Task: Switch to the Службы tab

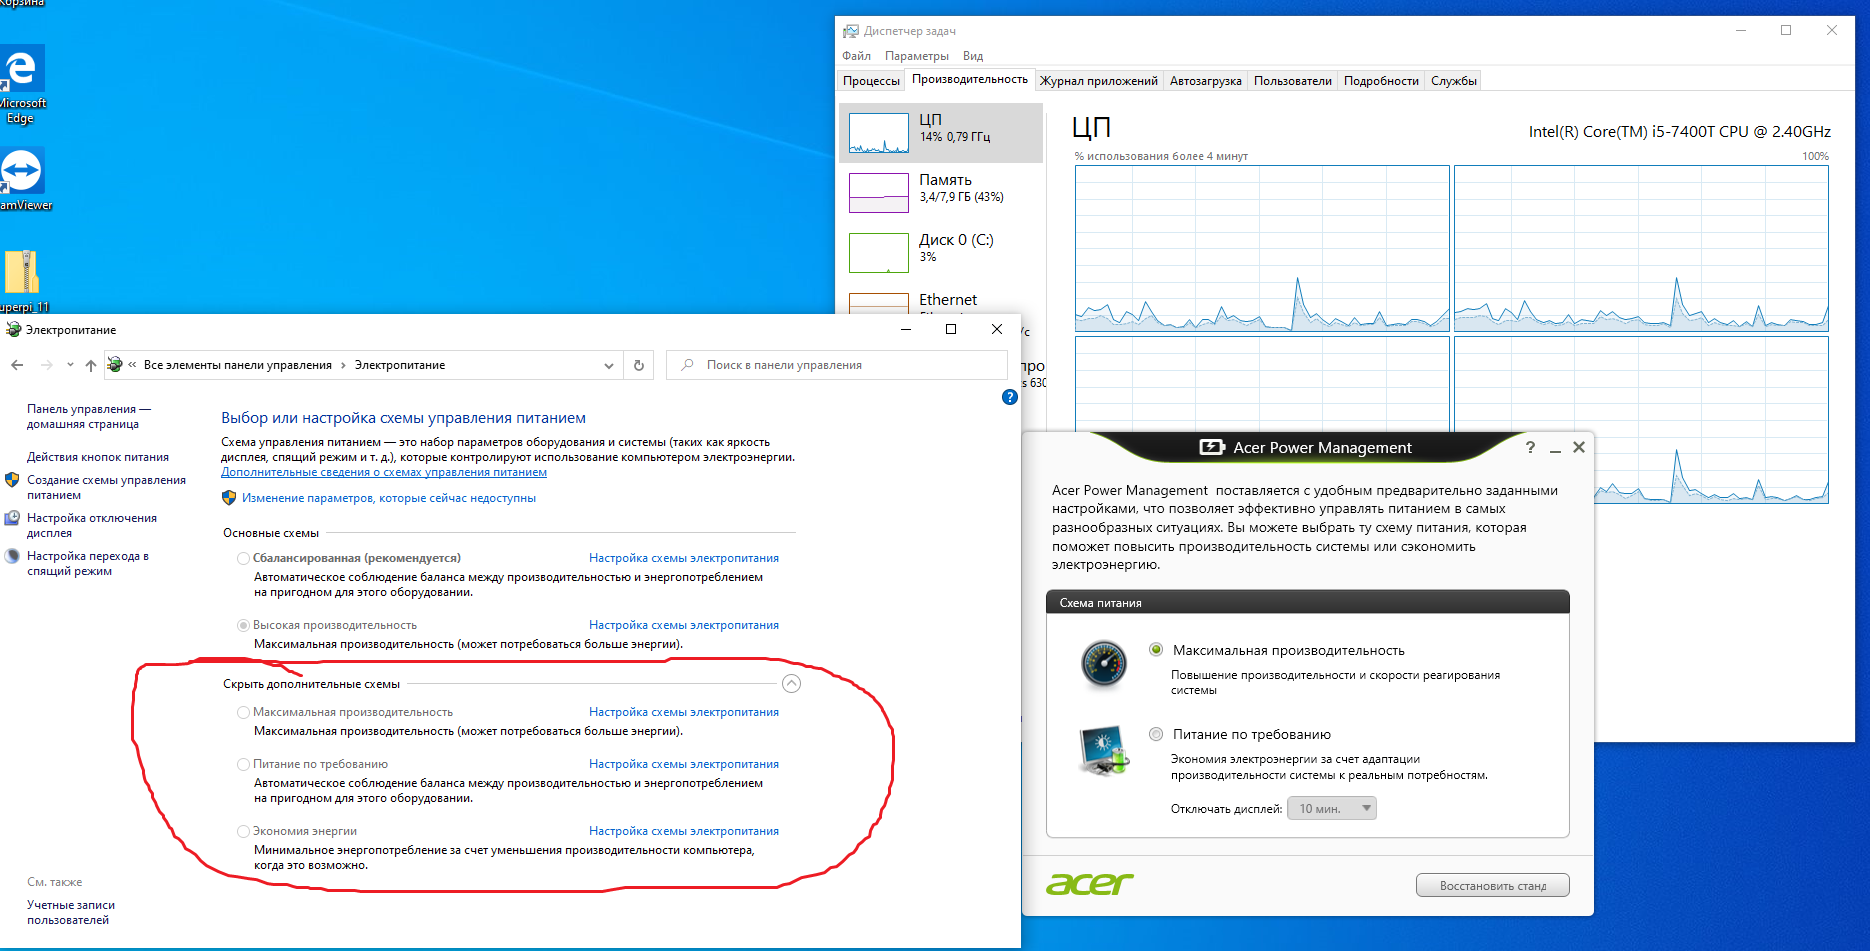Action: [x=1454, y=81]
